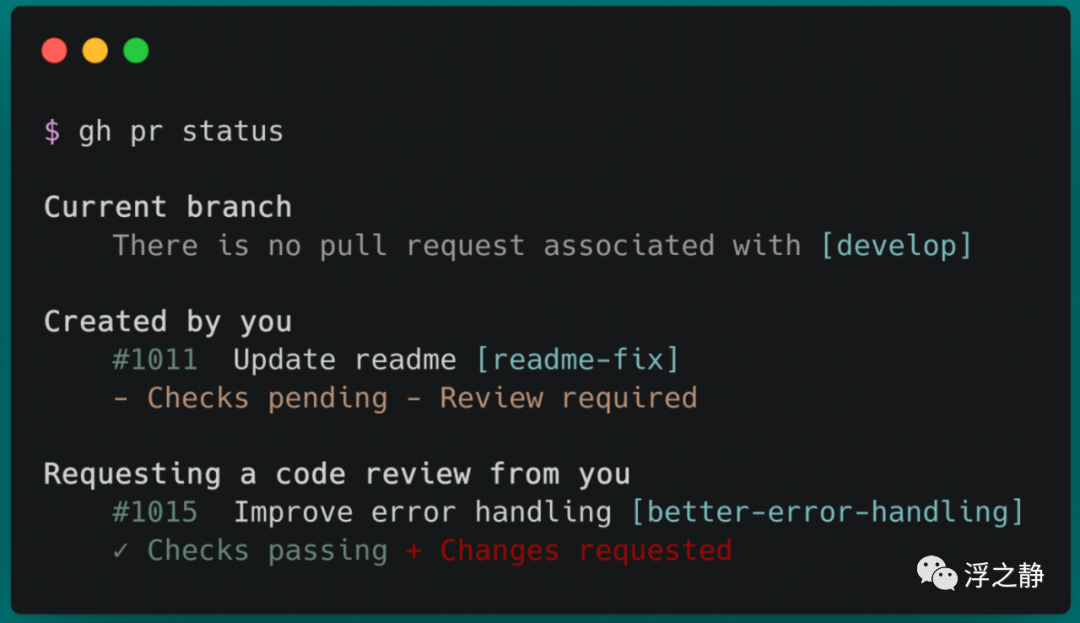Click the yellow minimize window button

(95, 50)
